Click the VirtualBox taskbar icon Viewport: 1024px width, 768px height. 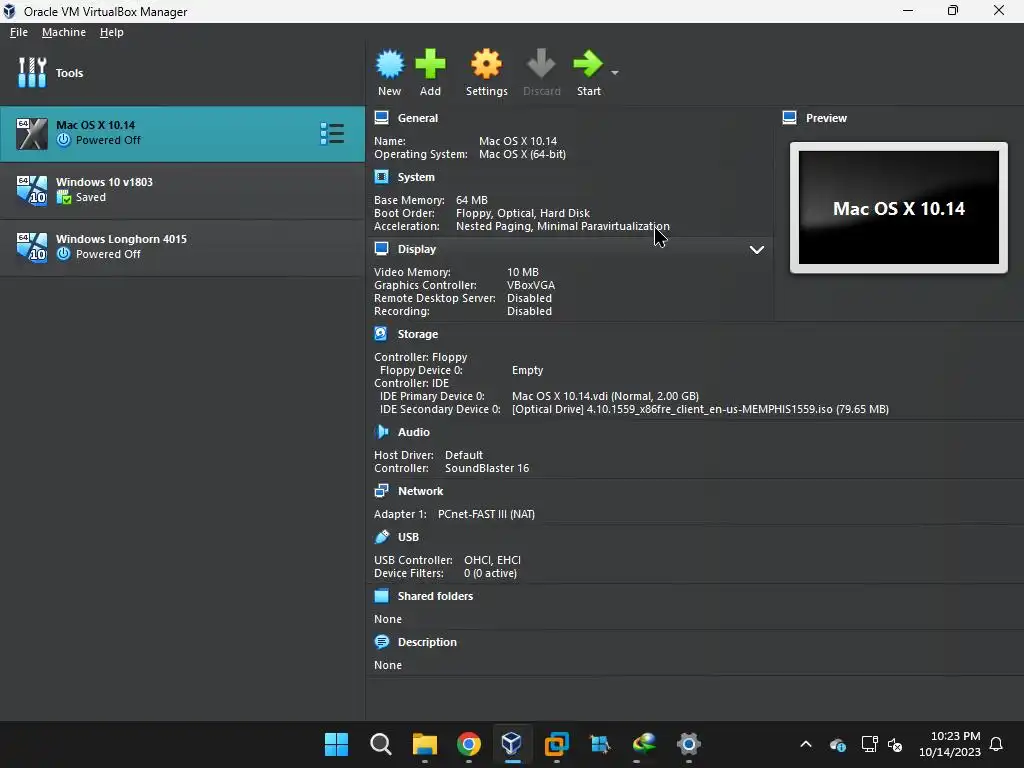(513, 744)
